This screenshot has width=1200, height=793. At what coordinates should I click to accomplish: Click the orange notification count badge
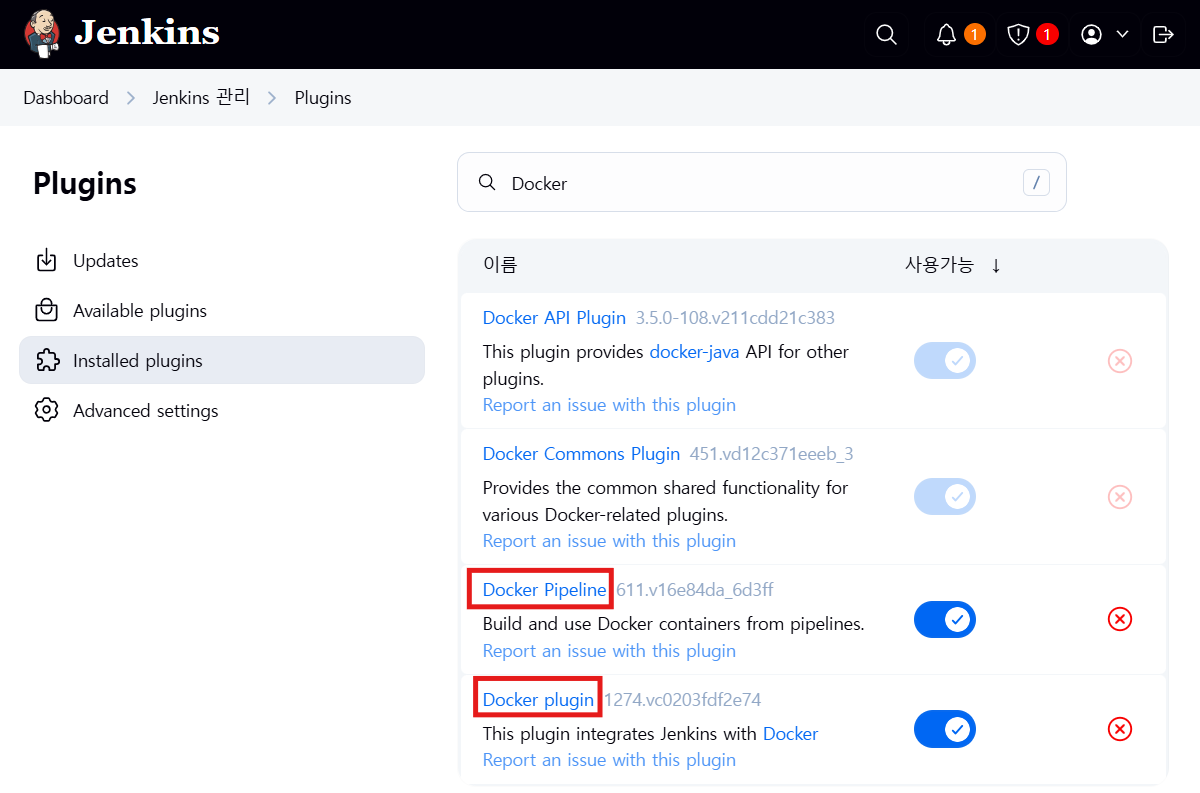coord(974,35)
